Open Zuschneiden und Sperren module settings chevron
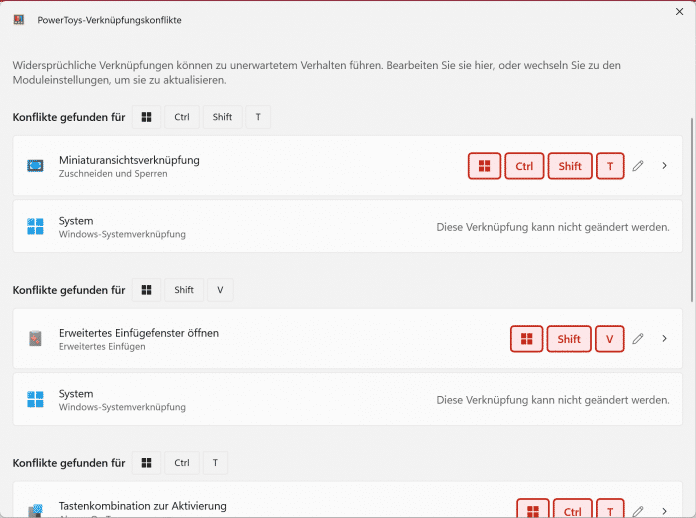The image size is (696, 518). [664, 166]
